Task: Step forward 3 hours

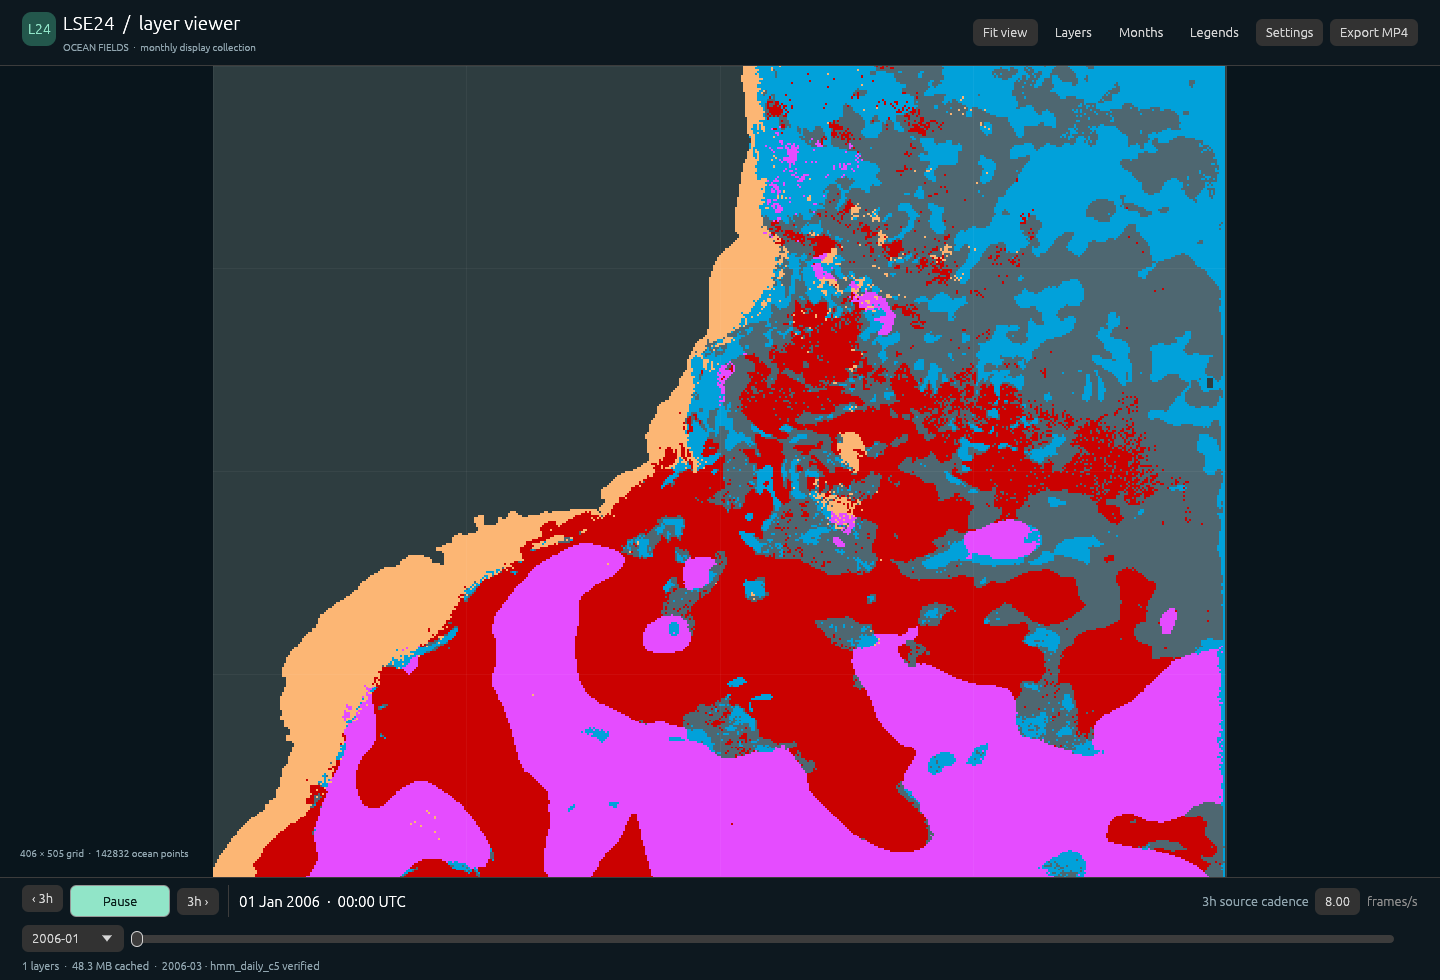Action: point(198,901)
